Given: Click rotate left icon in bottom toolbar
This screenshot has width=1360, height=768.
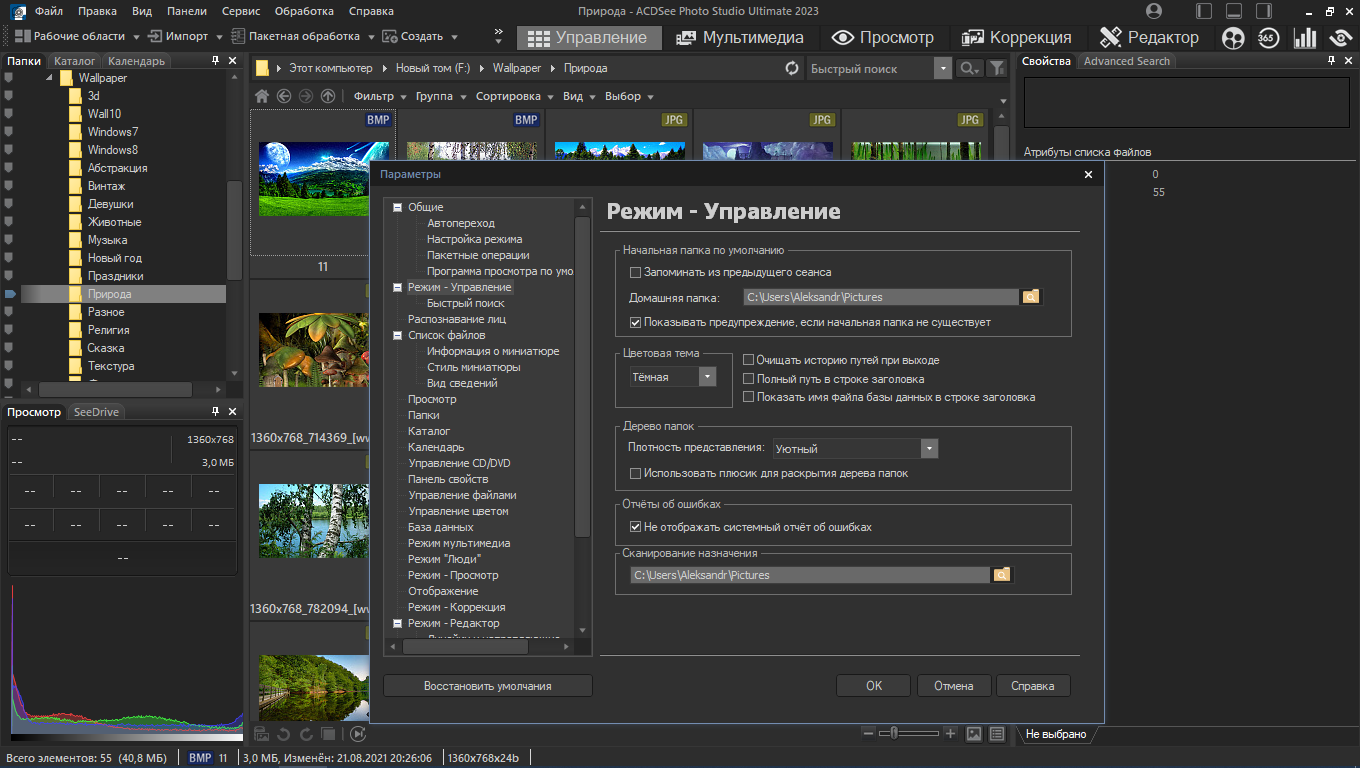Looking at the screenshot, I should tap(283, 734).
